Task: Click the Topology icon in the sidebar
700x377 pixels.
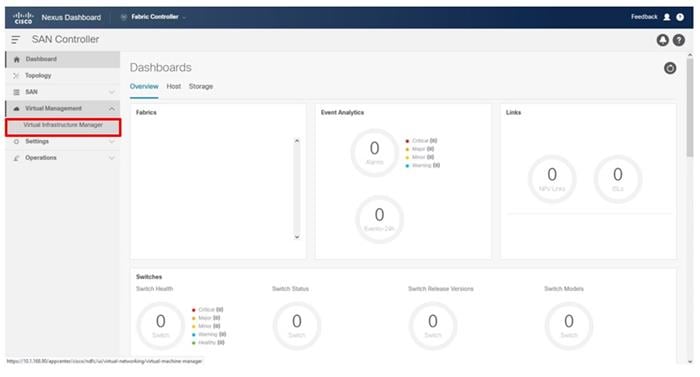Action: pyautogui.click(x=17, y=75)
